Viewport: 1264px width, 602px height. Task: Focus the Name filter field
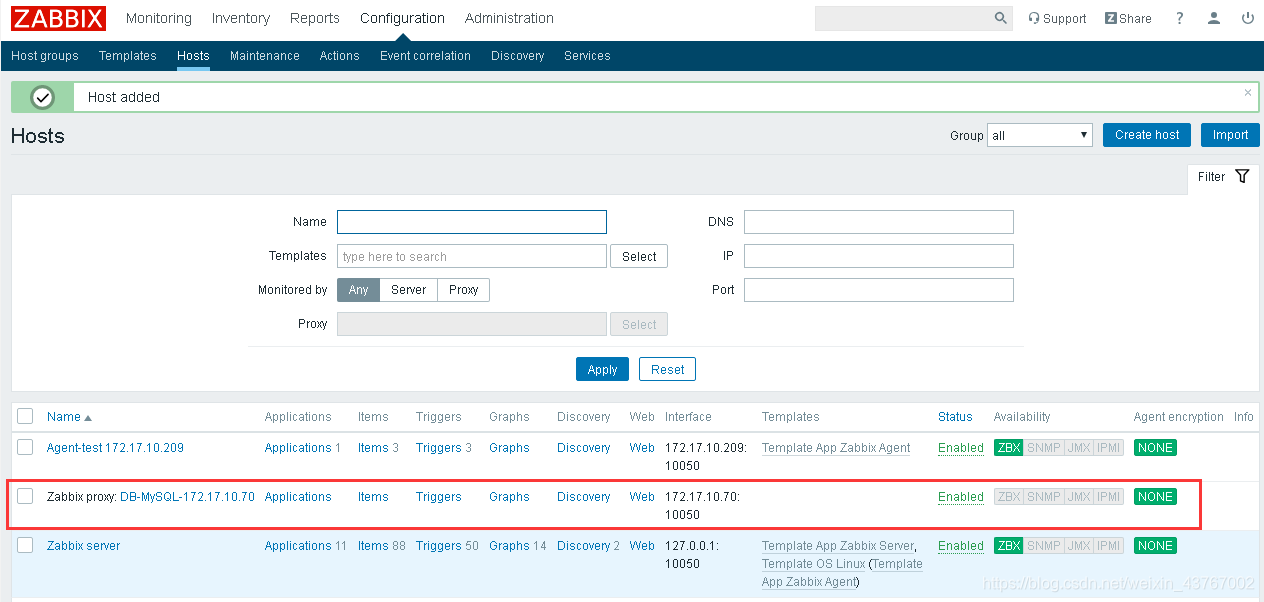472,222
